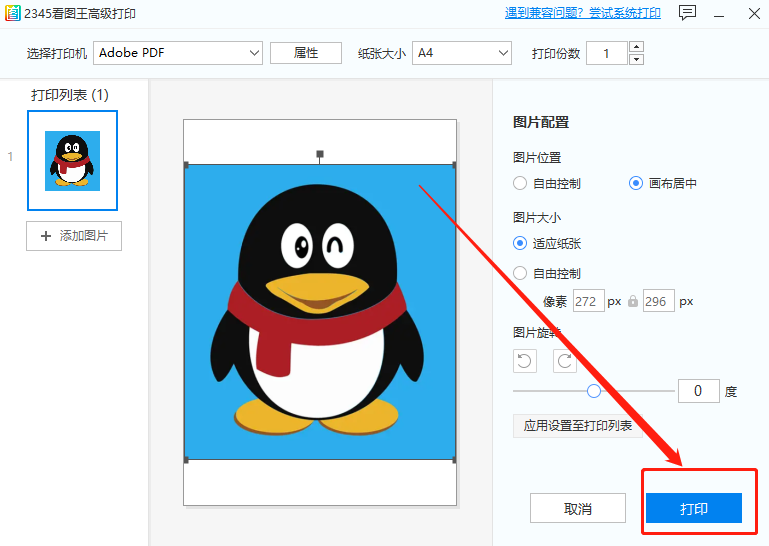This screenshot has width=769, height=546.
Task: Open the 尝试系统打印 compatibility link
Action: 583,13
